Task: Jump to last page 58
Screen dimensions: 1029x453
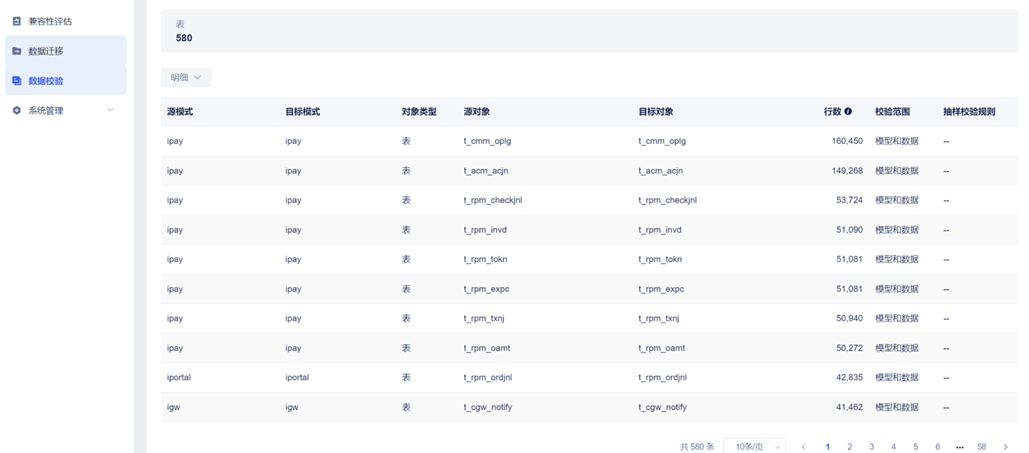Action: 982,446
